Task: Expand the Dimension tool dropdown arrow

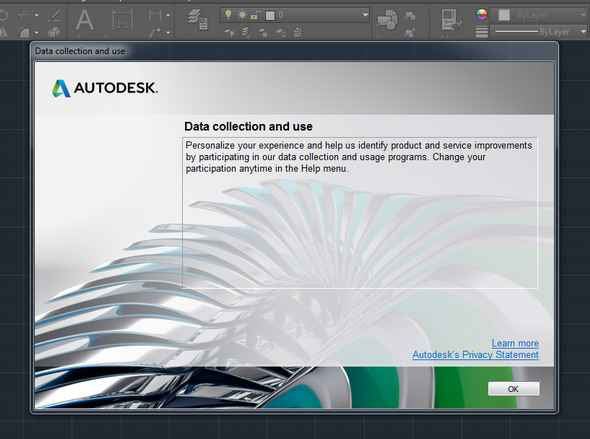Action: [168, 15]
